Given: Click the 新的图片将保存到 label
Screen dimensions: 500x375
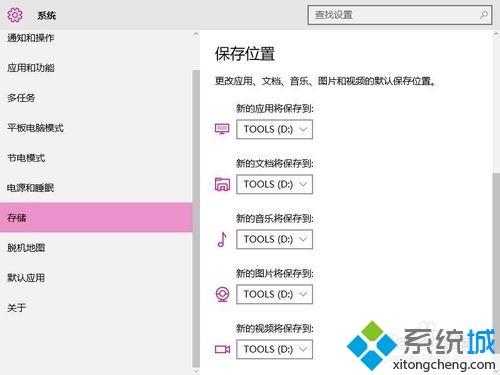Looking at the screenshot, I should coord(275,273).
